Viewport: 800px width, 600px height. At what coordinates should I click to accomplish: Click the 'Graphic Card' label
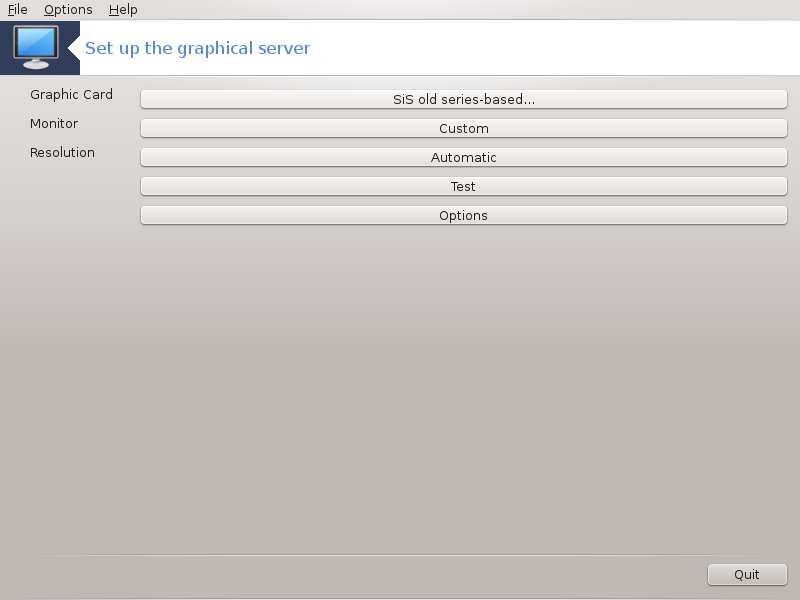(x=71, y=95)
